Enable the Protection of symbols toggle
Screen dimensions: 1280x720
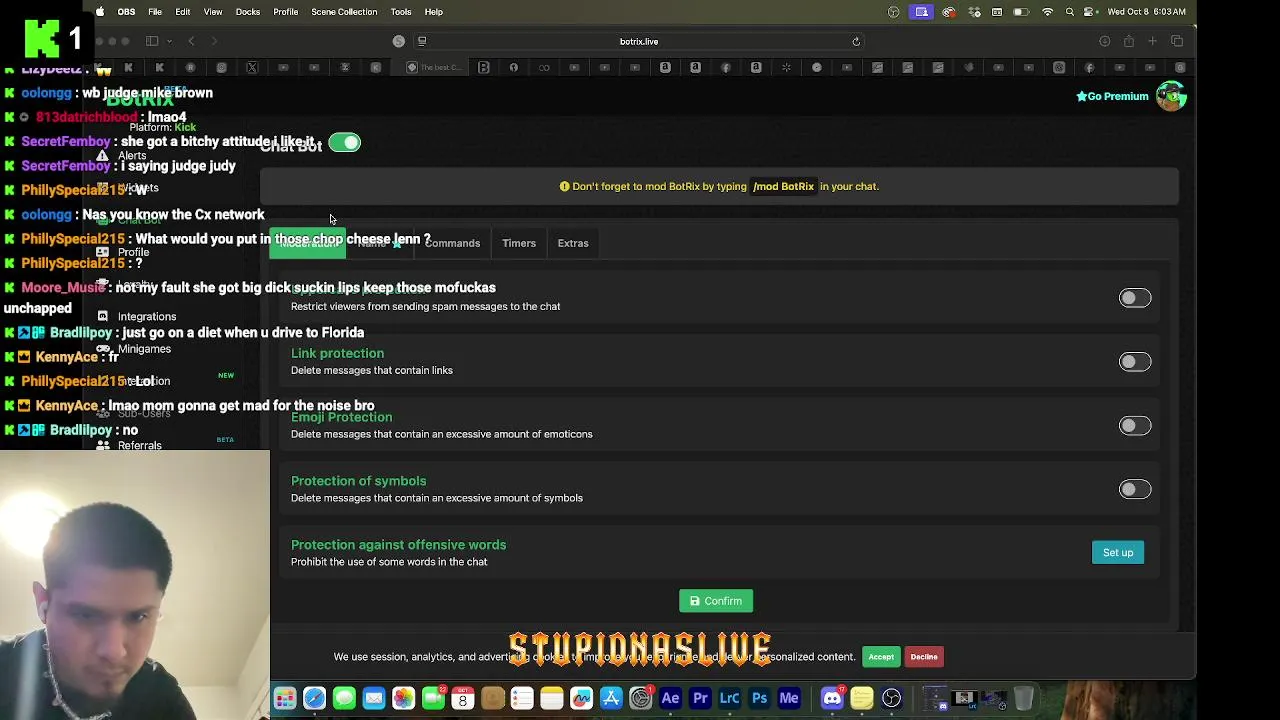click(x=1135, y=490)
